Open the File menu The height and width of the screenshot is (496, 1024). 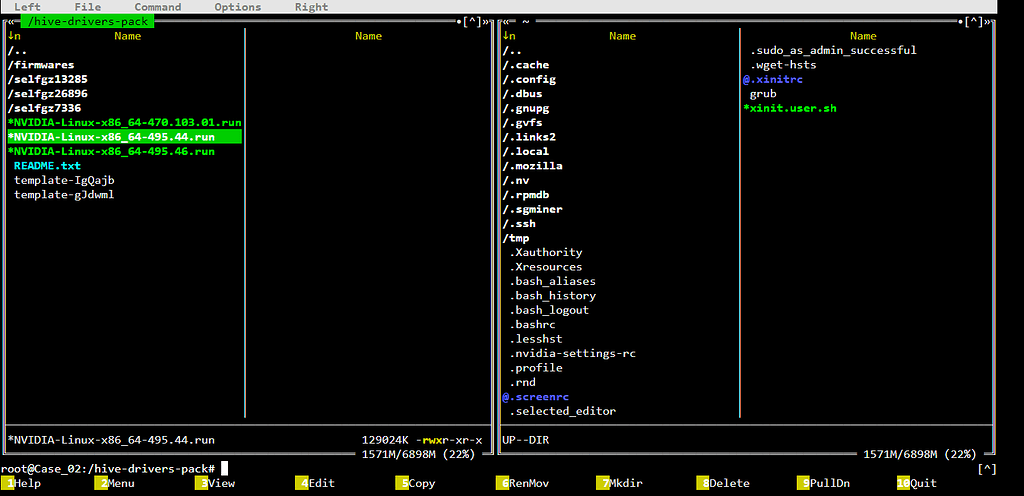click(x=87, y=7)
